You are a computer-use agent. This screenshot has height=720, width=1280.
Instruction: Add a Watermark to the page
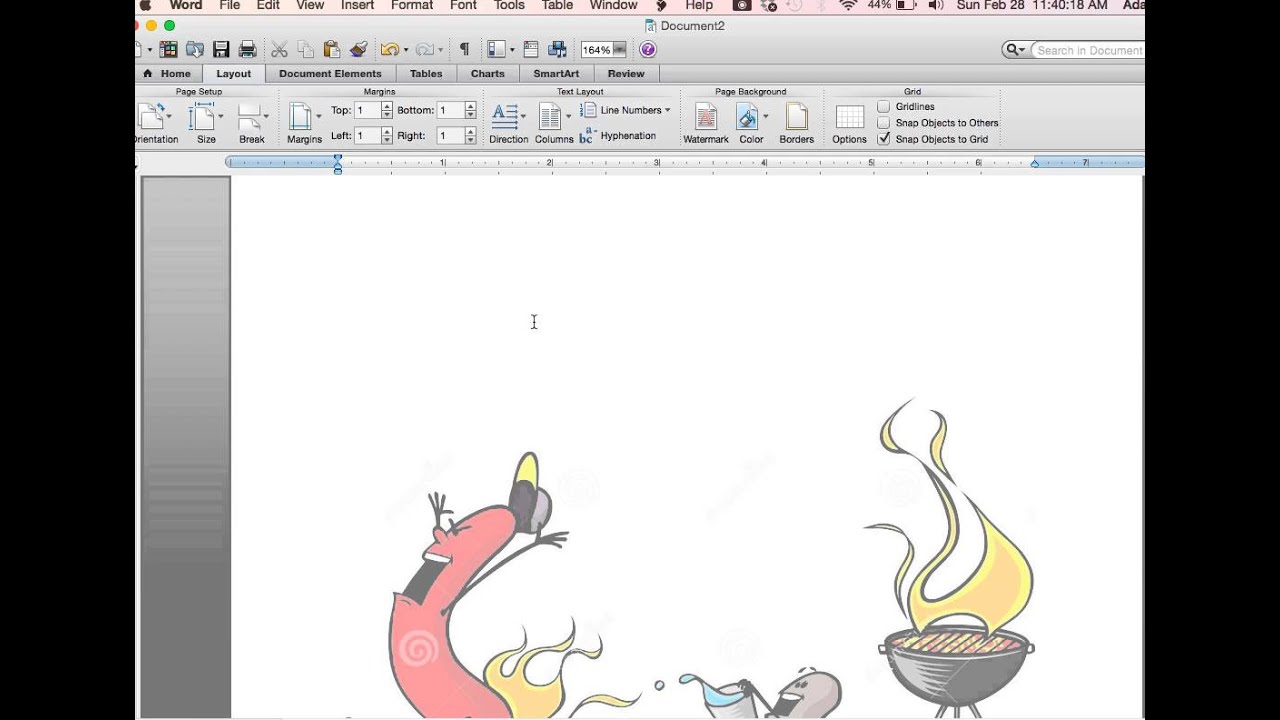[706, 123]
